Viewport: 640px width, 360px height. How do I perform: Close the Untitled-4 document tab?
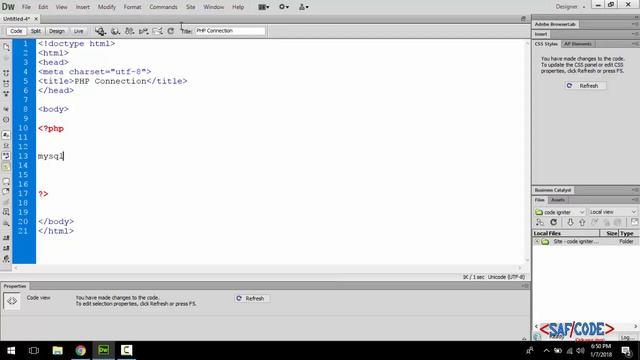(x=36, y=19)
